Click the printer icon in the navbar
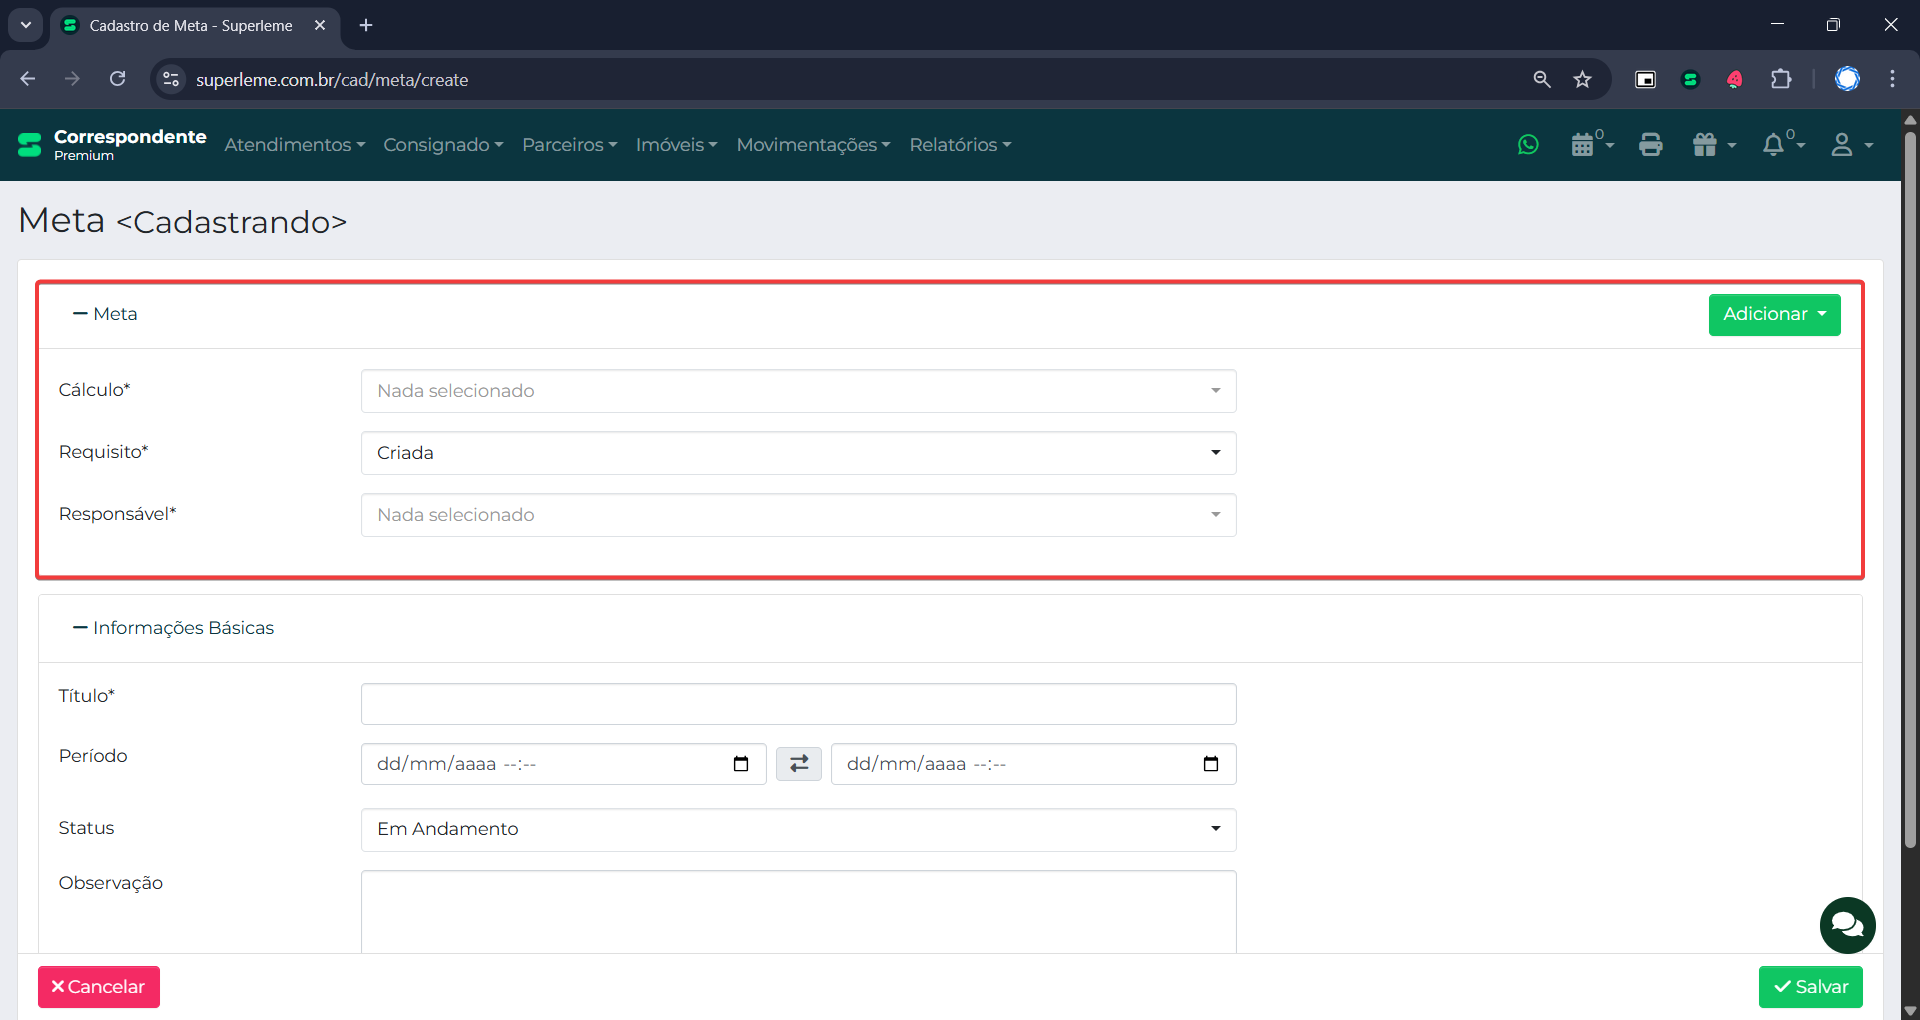This screenshot has width=1920, height=1020. coord(1650,145)
